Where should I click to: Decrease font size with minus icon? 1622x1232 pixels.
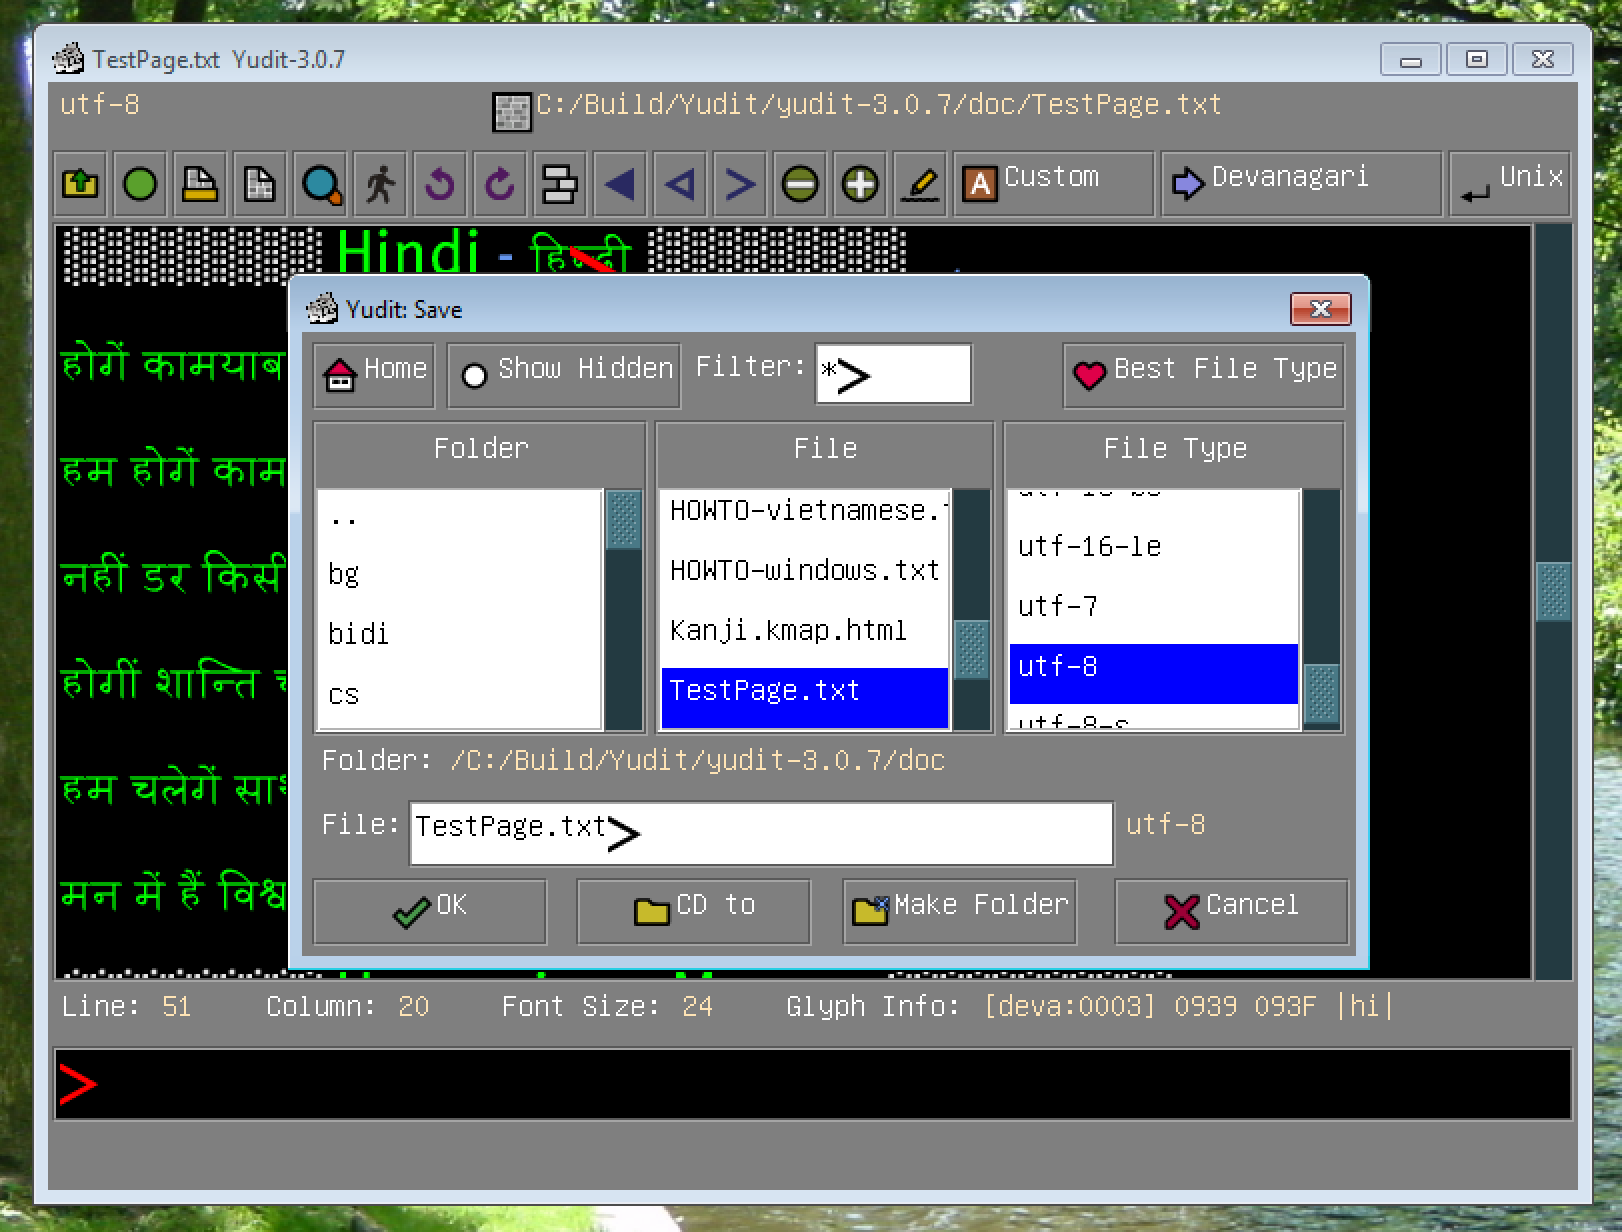(x=800, y=184)
